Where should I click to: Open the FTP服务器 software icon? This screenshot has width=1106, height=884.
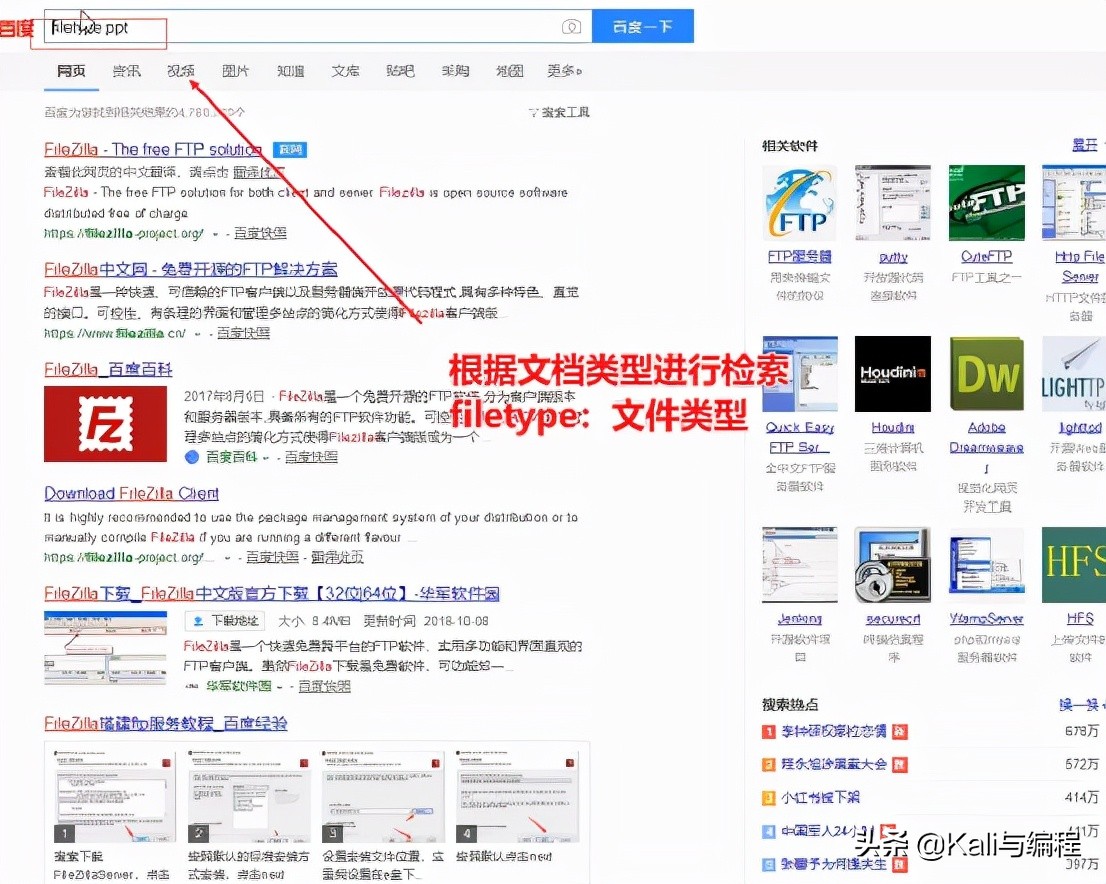coord(800,203)
